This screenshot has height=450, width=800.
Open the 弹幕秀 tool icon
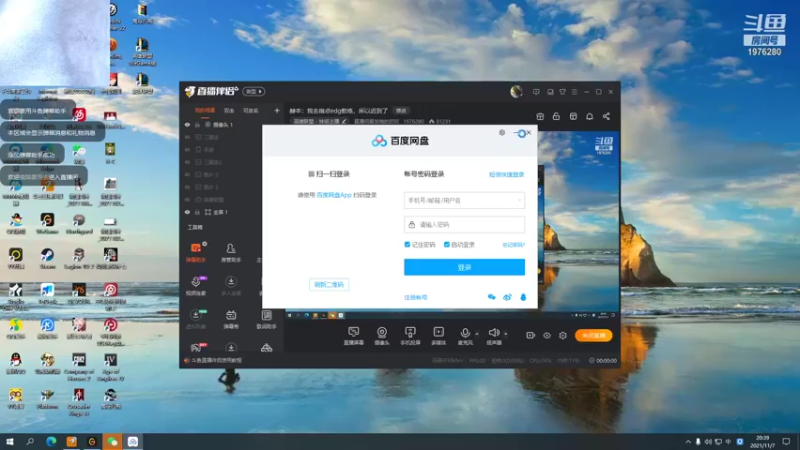click(231, 319)
